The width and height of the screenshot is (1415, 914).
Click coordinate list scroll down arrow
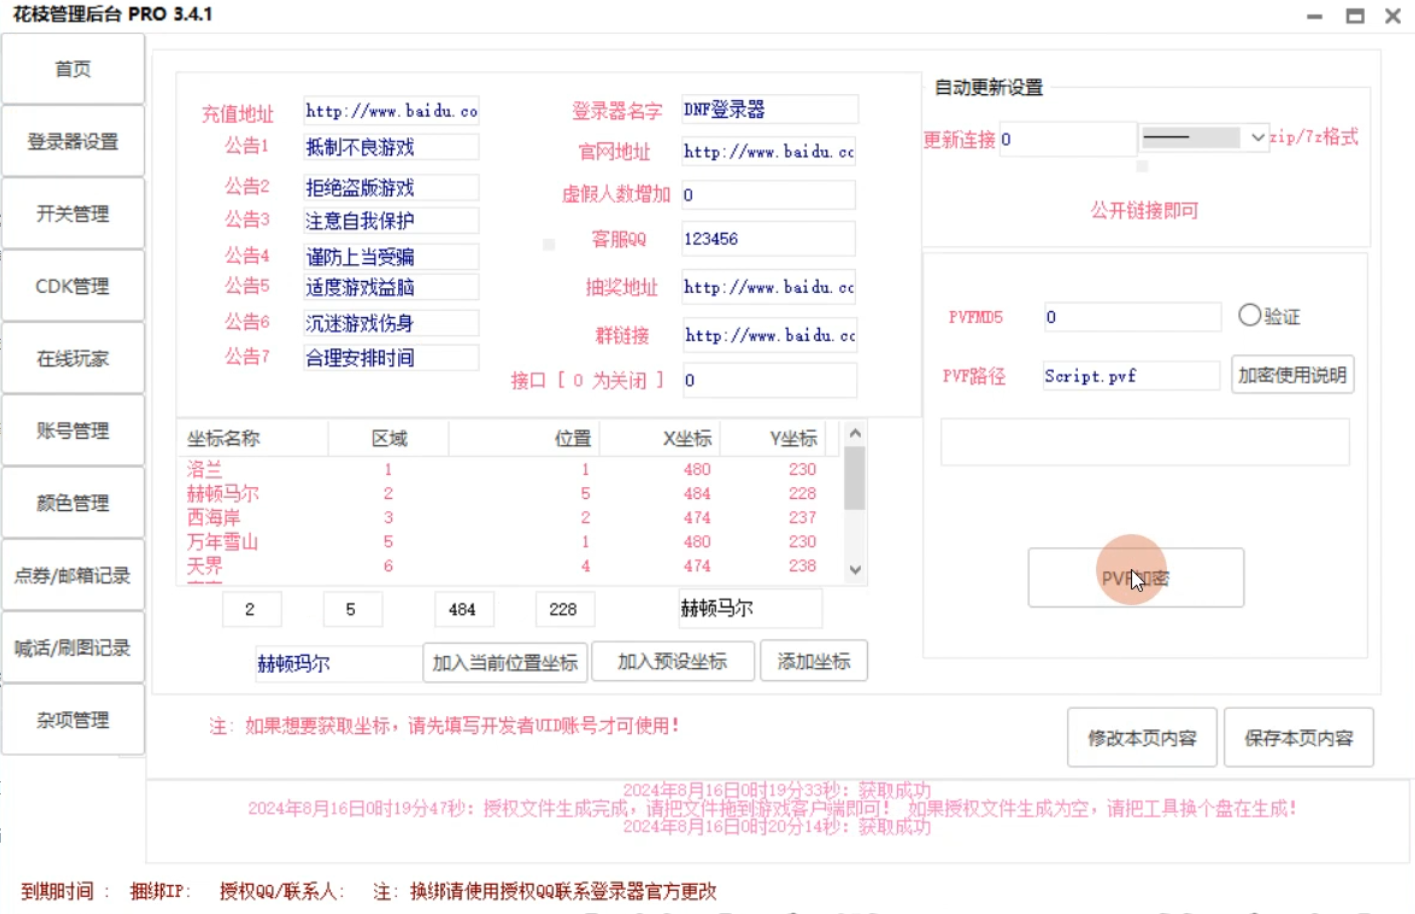click(x=855, y=570)
